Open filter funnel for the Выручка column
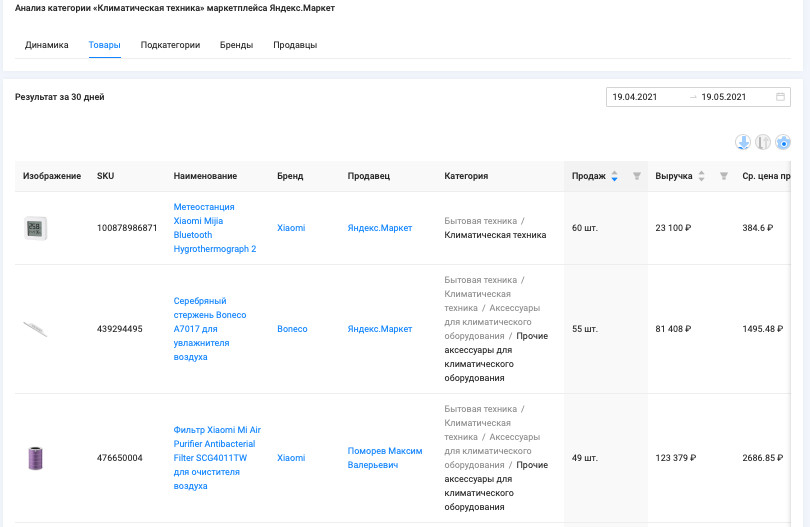810x527 pixels. pos(724,176)
